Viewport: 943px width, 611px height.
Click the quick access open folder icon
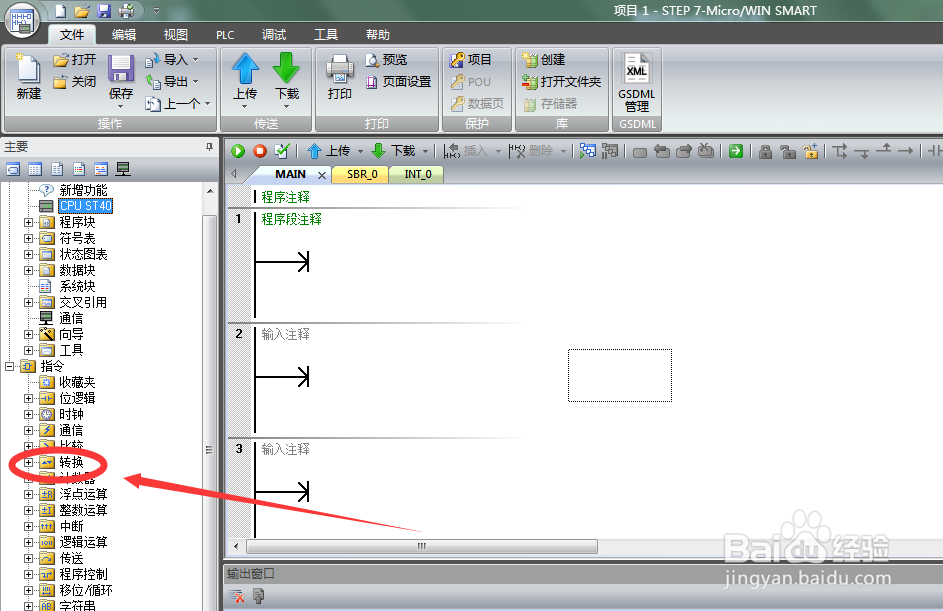(82, 11)
